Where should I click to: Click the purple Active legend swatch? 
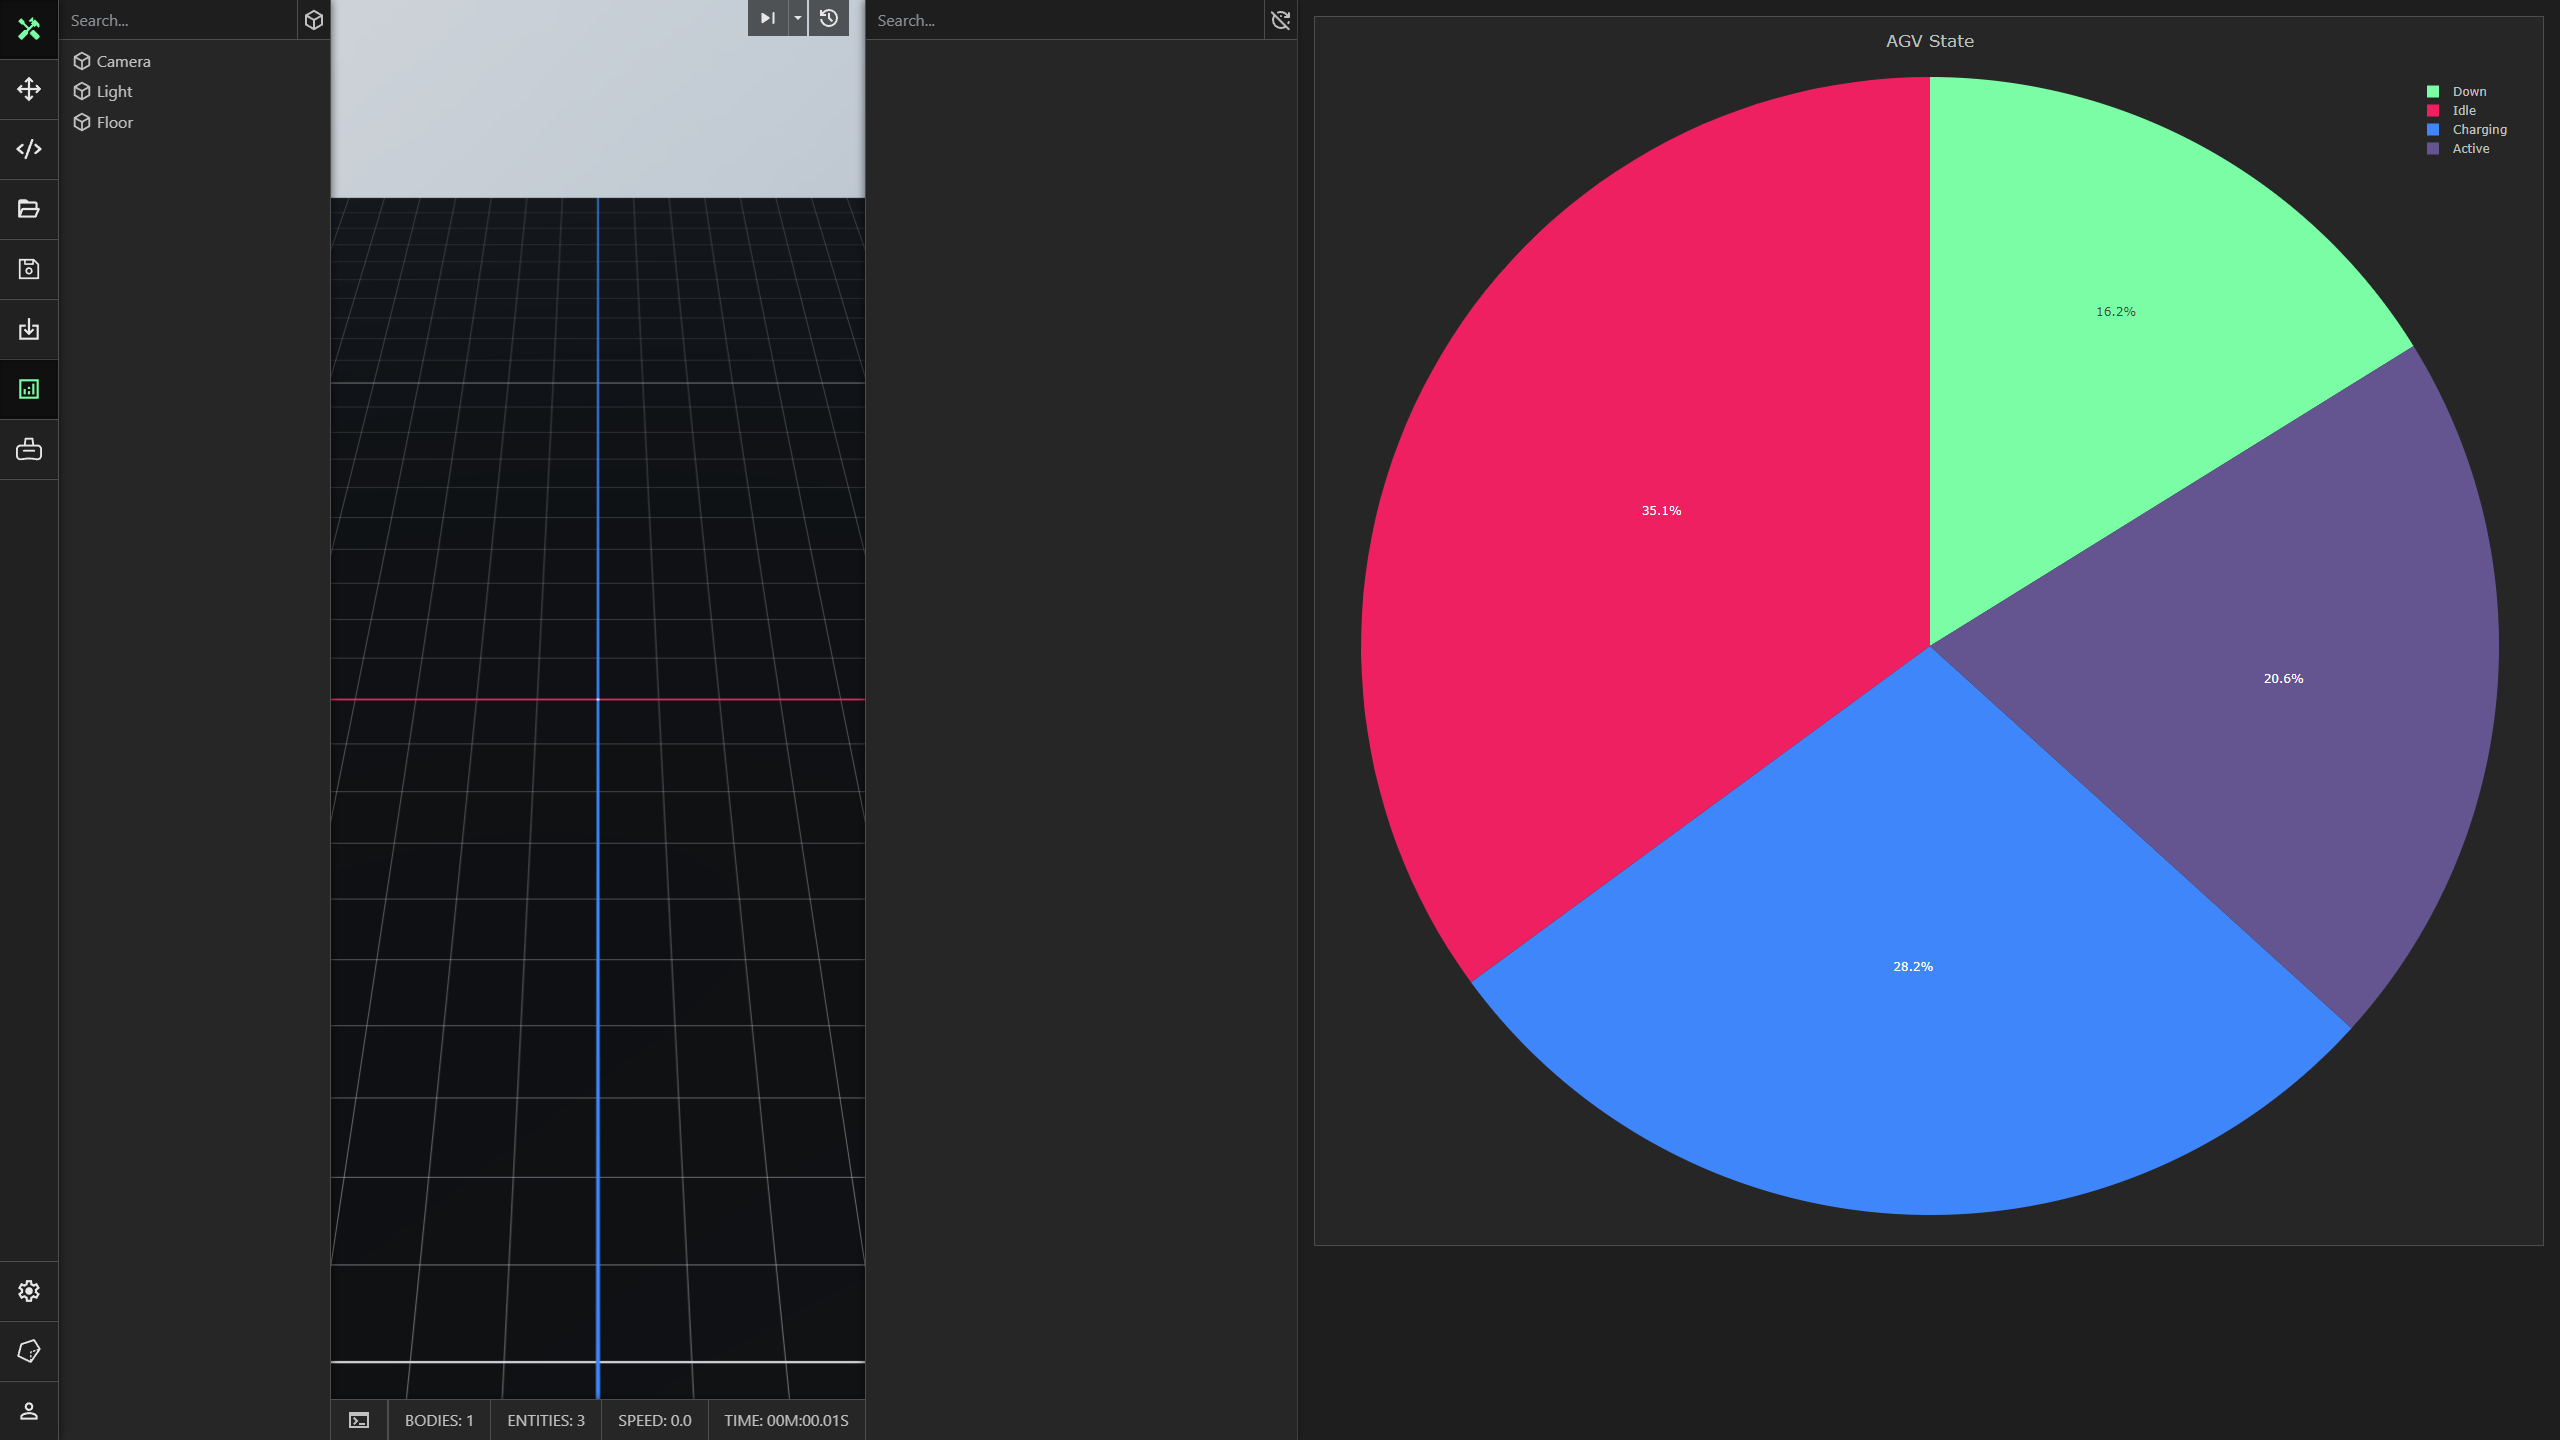(2433, 148)
